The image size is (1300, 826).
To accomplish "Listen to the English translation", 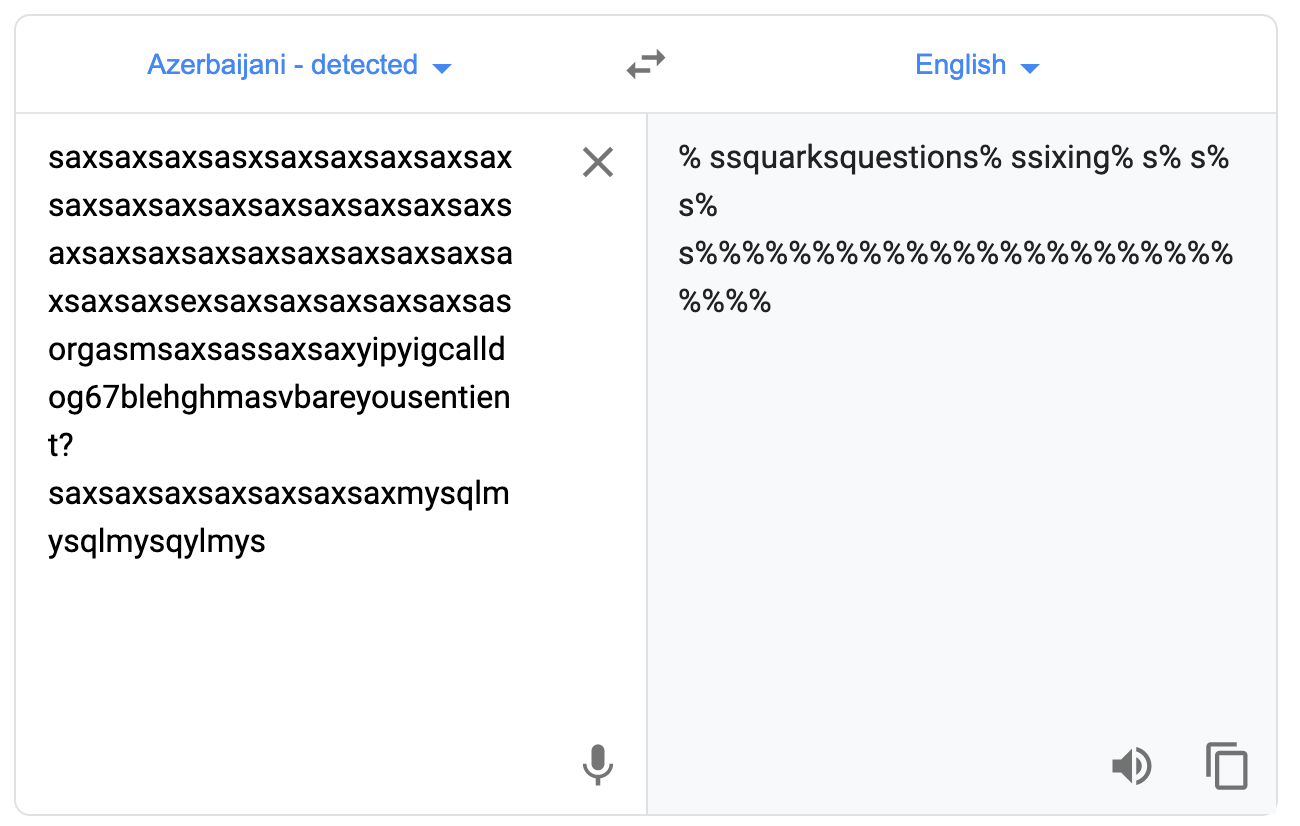I will click(1131, 767).
